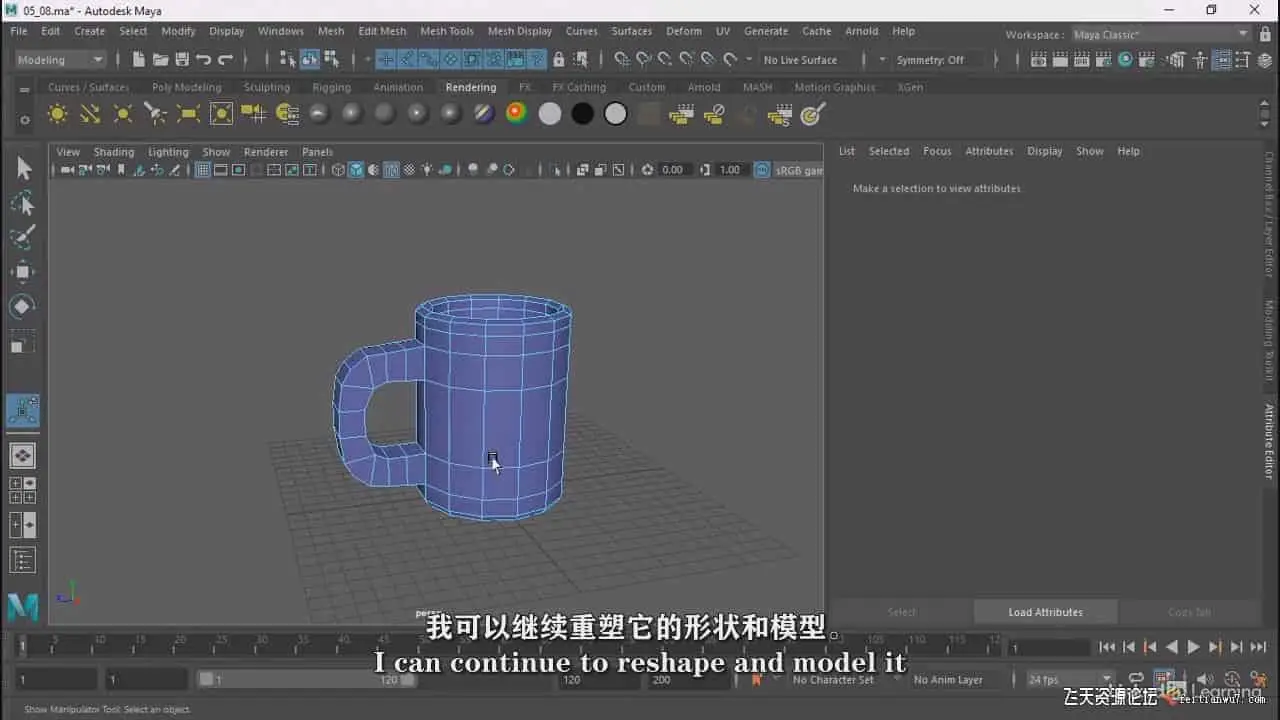Open the 24 fps frame rate dropdown

(1069, 680)
